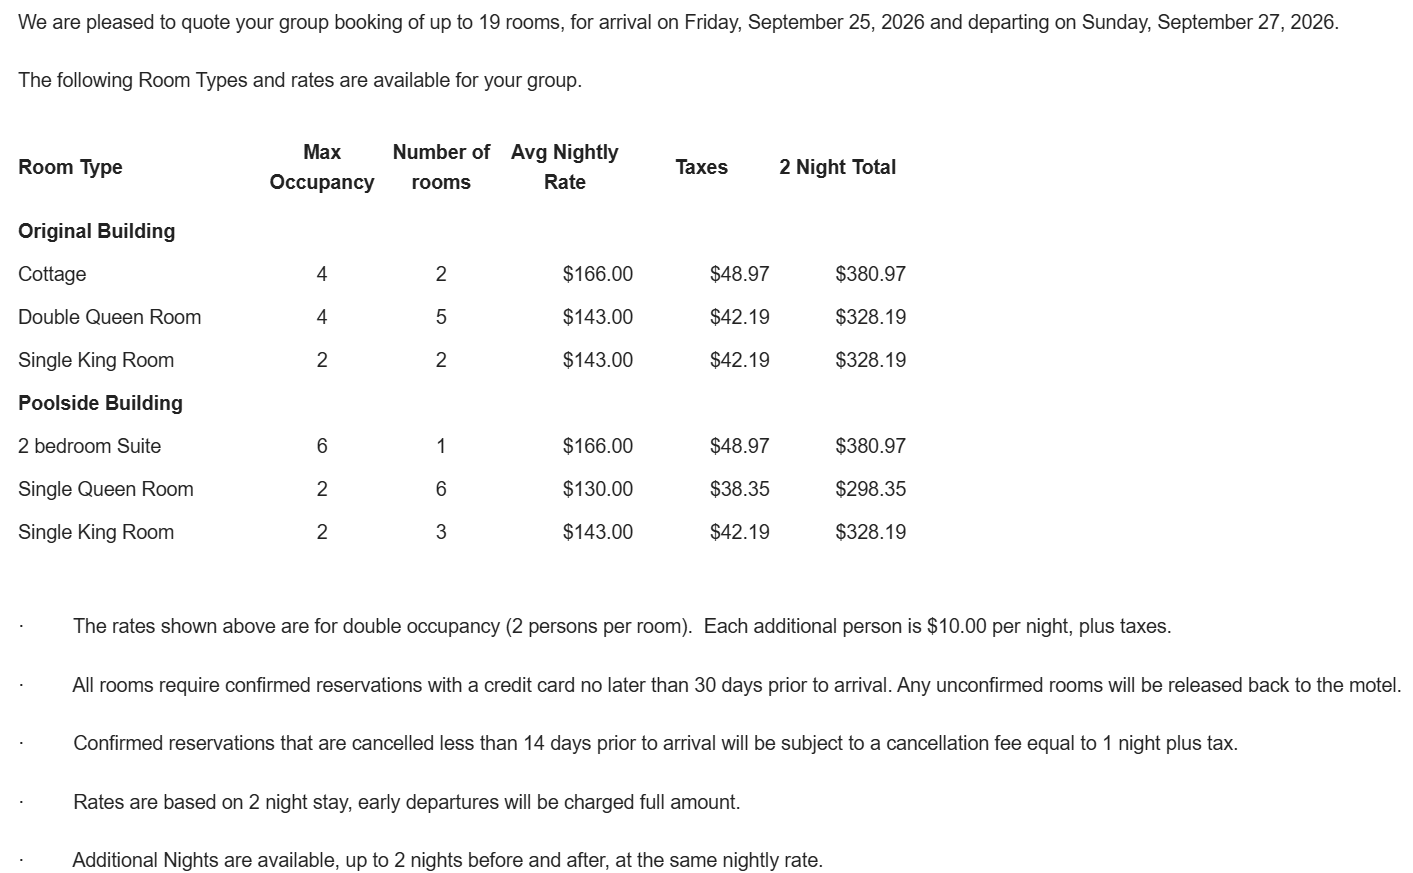
Task: Select the 2 bedroom Suite label
Action: click(x=90, y=446)
